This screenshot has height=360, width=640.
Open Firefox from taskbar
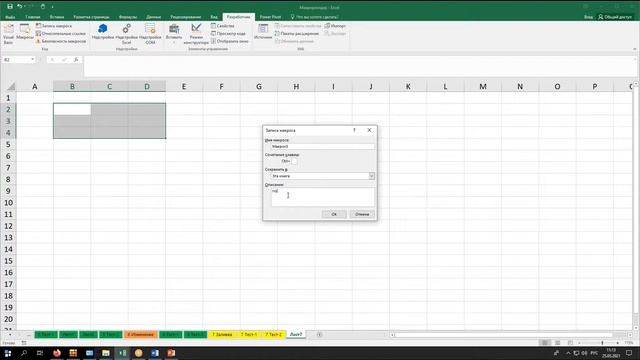coord(57,353)
